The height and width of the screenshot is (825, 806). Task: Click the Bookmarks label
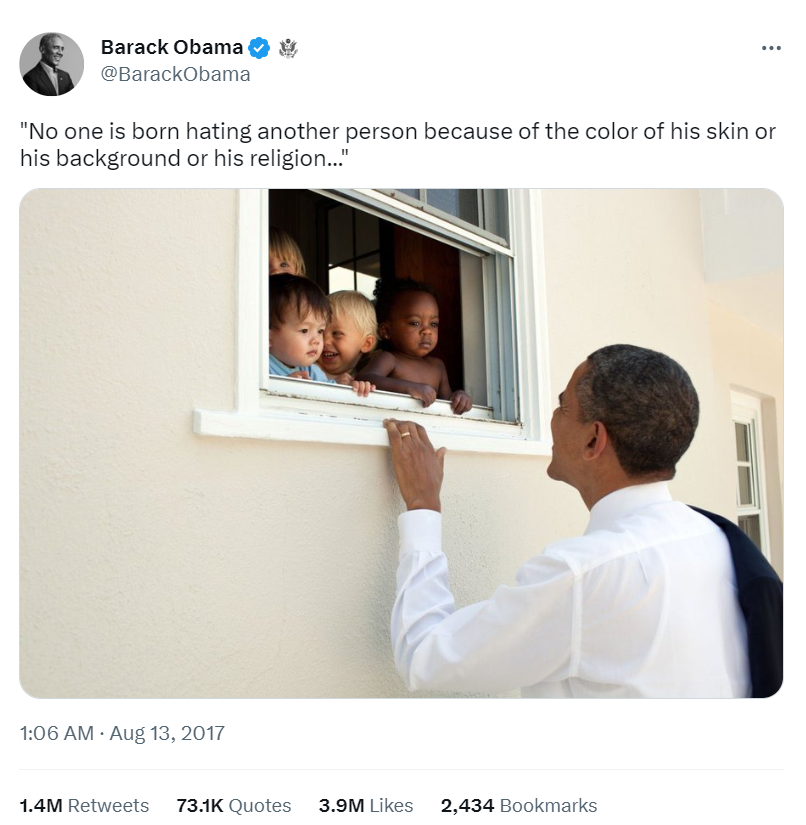[548, 805]
